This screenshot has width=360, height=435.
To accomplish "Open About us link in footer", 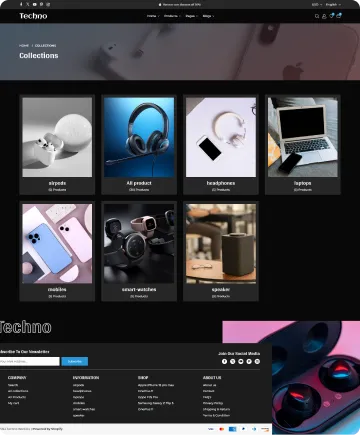I will [209, 385].
